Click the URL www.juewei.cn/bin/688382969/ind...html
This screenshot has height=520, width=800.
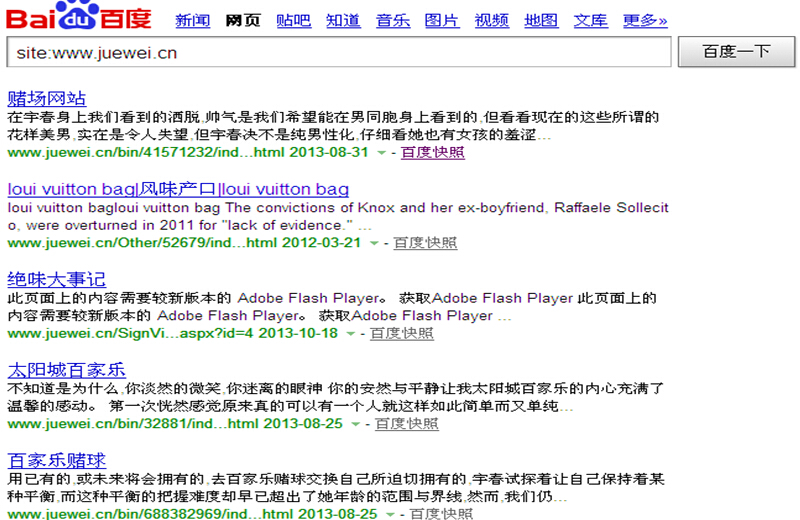tap(150, 513)
